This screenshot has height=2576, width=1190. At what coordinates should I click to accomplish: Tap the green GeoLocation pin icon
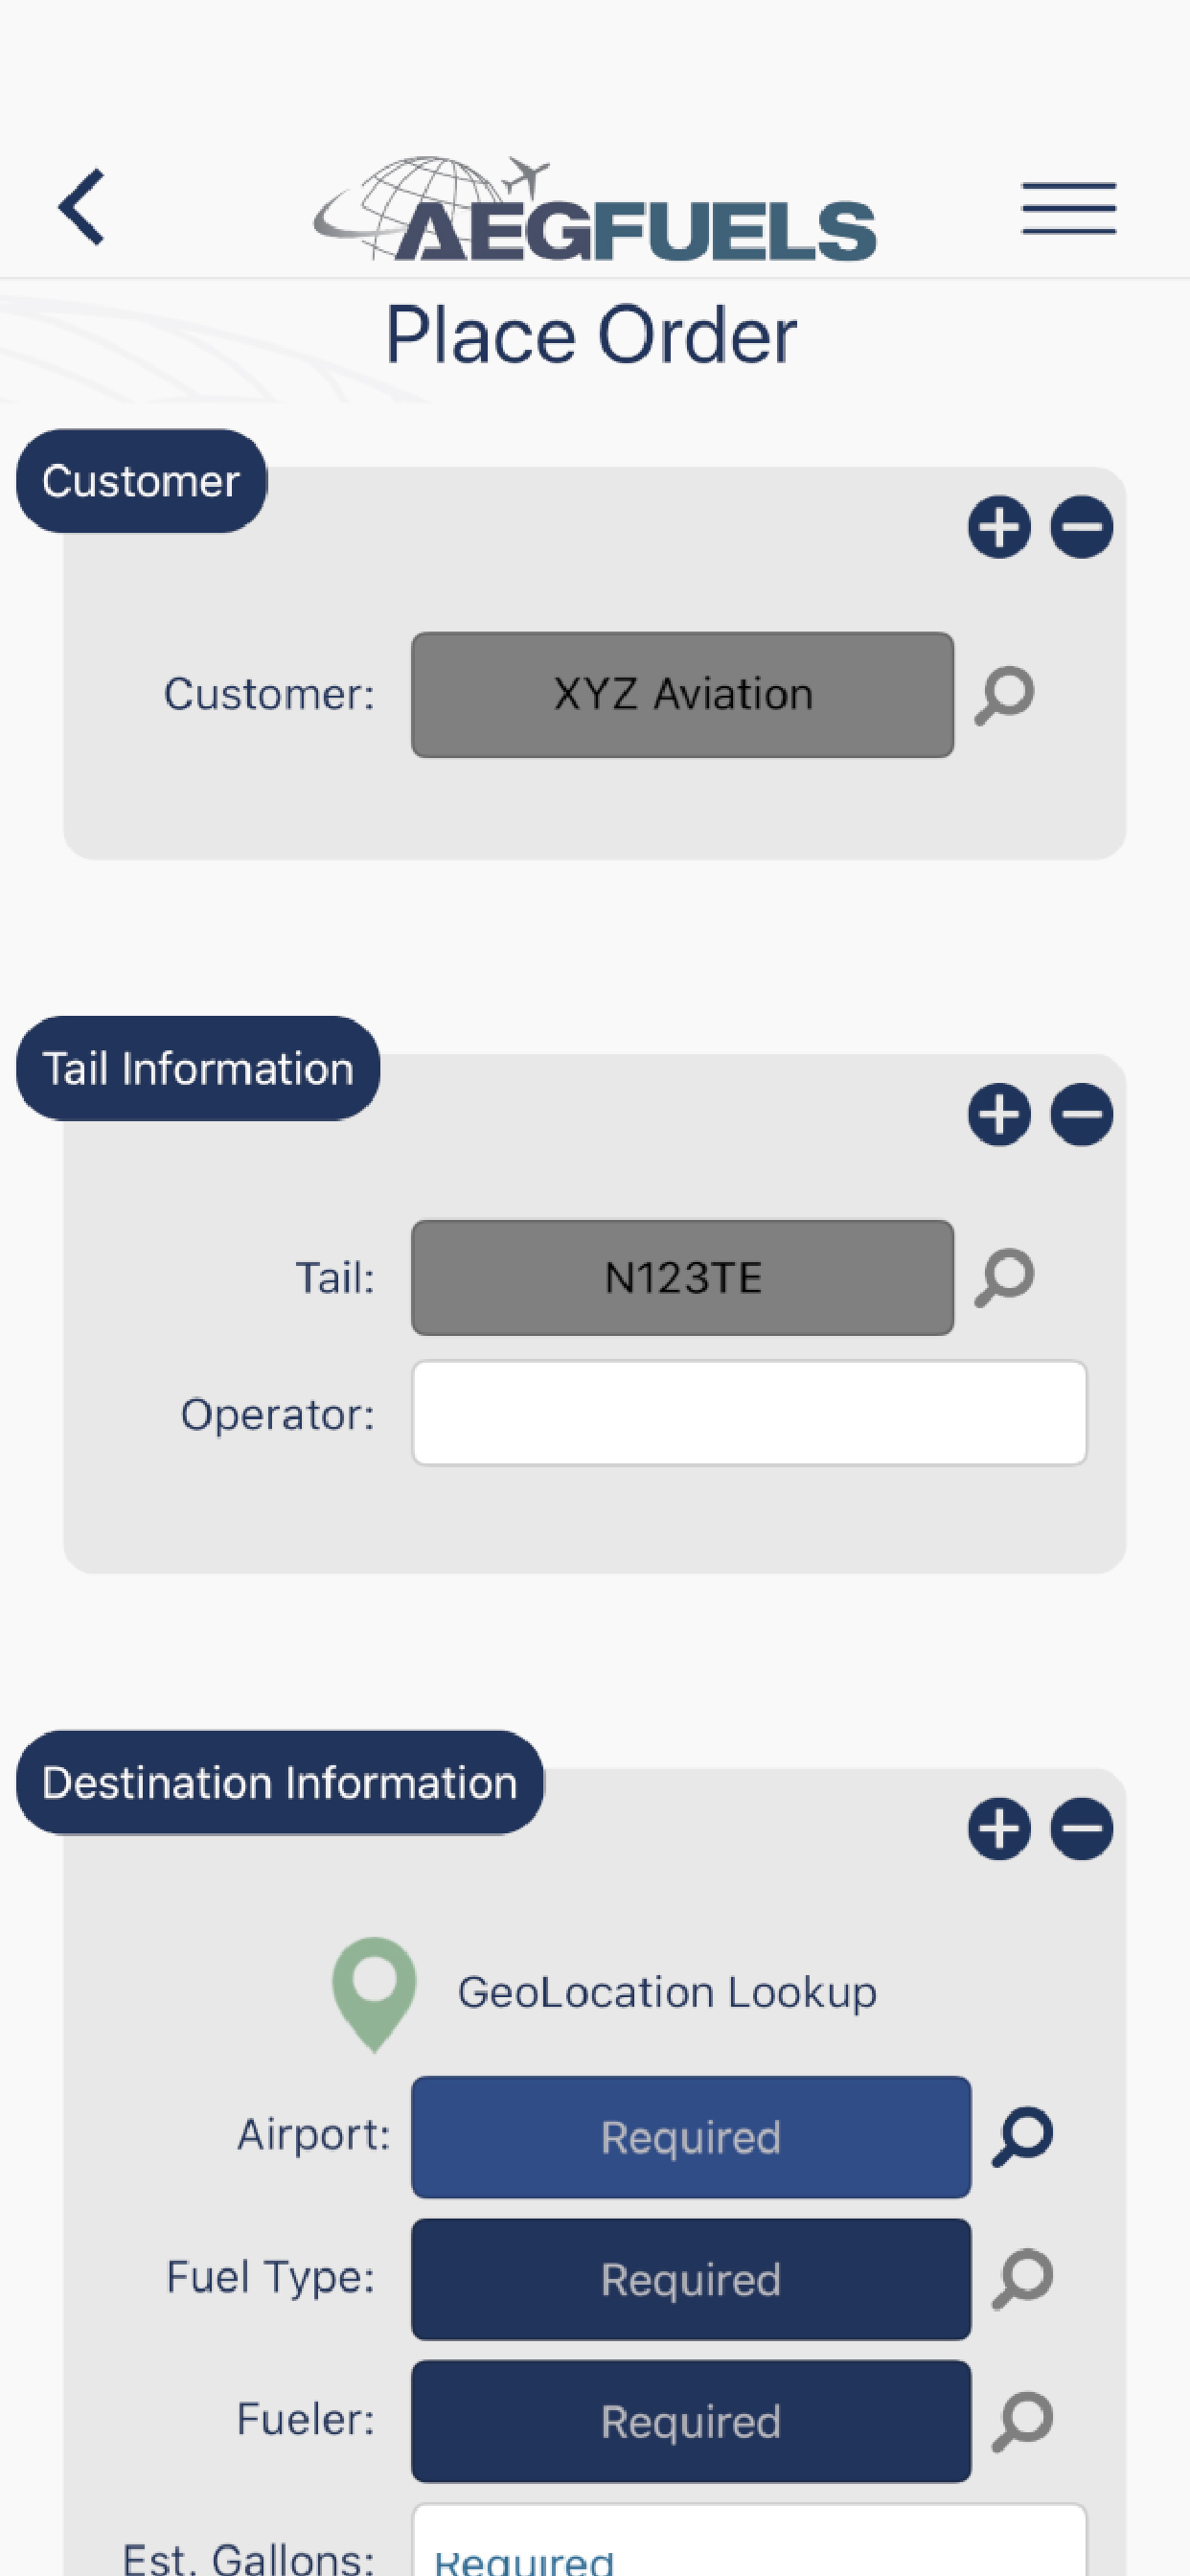tap(374, 1994)
